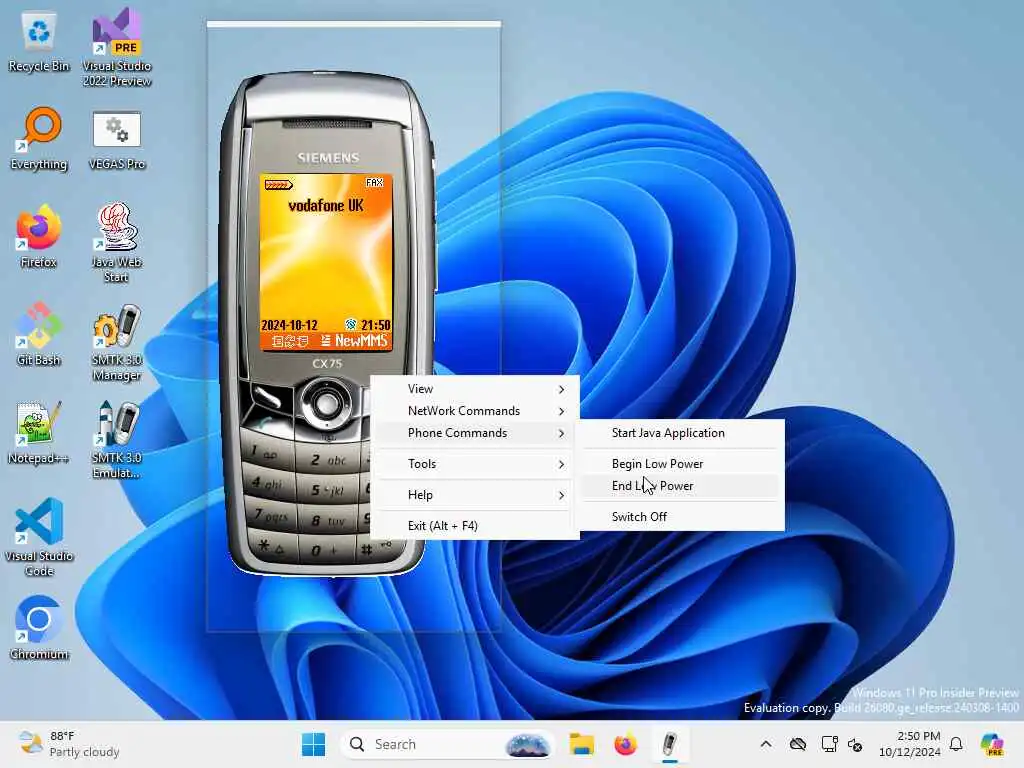Launch the SMTK 3.0 Emulator shortcut

[x=116, y=439]
